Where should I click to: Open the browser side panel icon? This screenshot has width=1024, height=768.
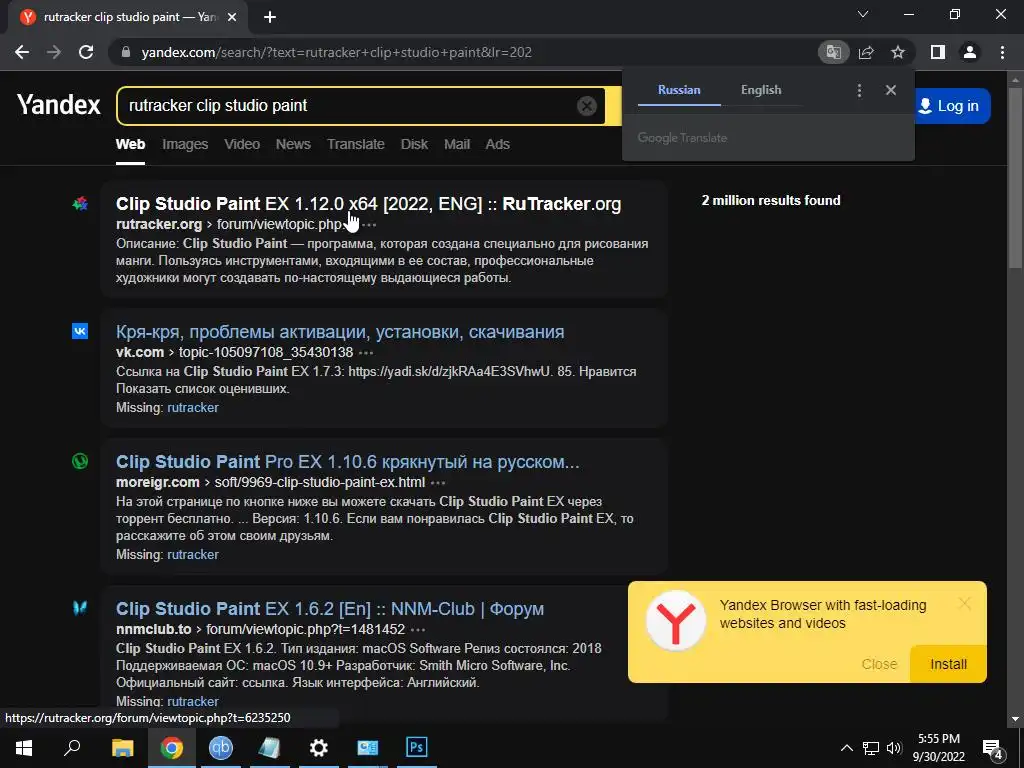938,52
